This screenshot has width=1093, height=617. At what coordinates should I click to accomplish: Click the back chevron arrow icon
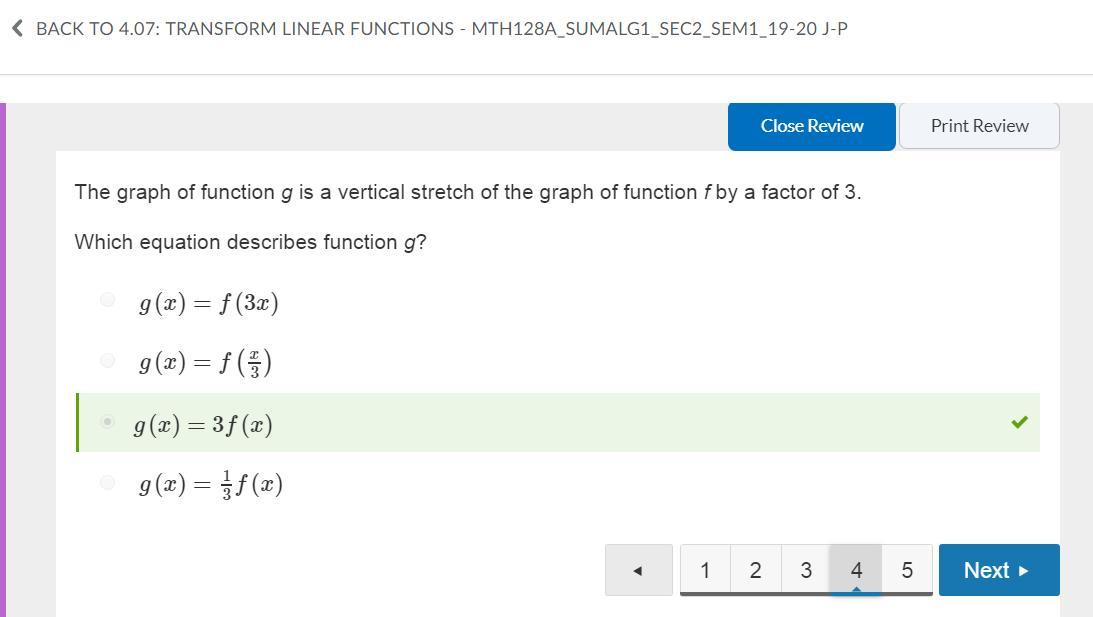18,29
